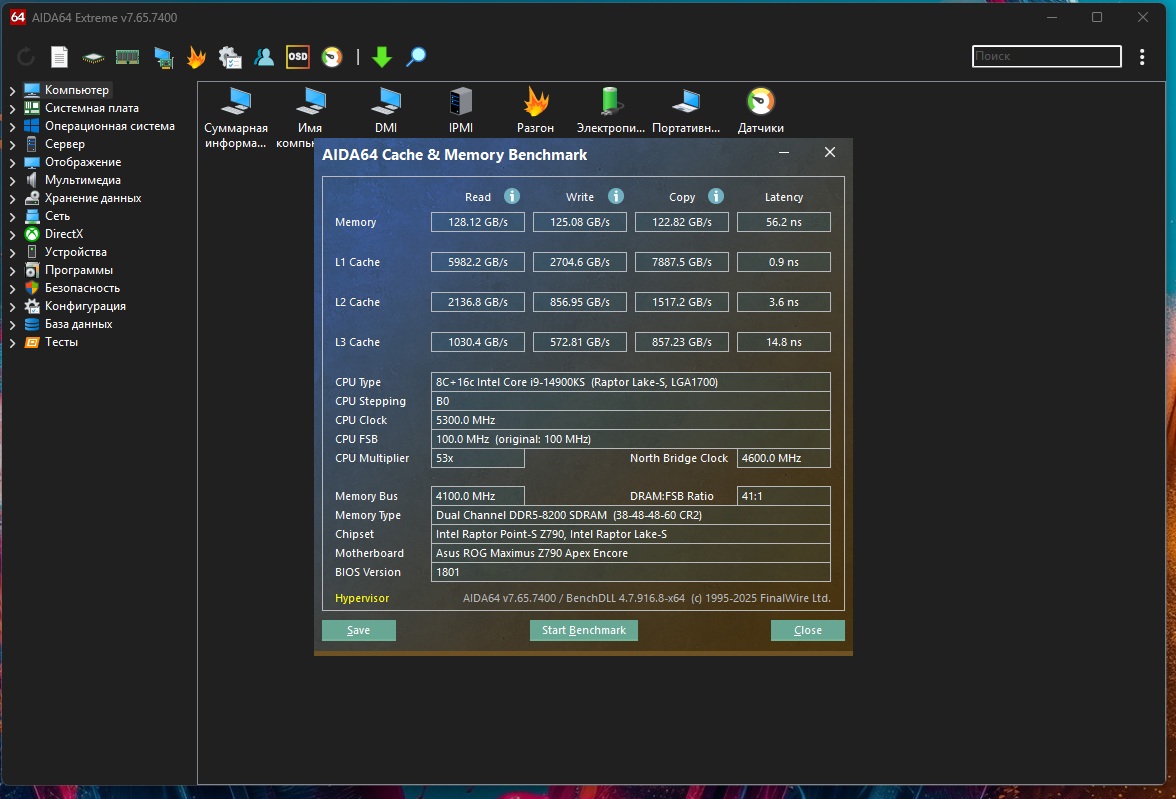Close the benchmark dialog with X
This screenshot has width=1176, height=799.
pyautogui.click(x=830, y=152)
